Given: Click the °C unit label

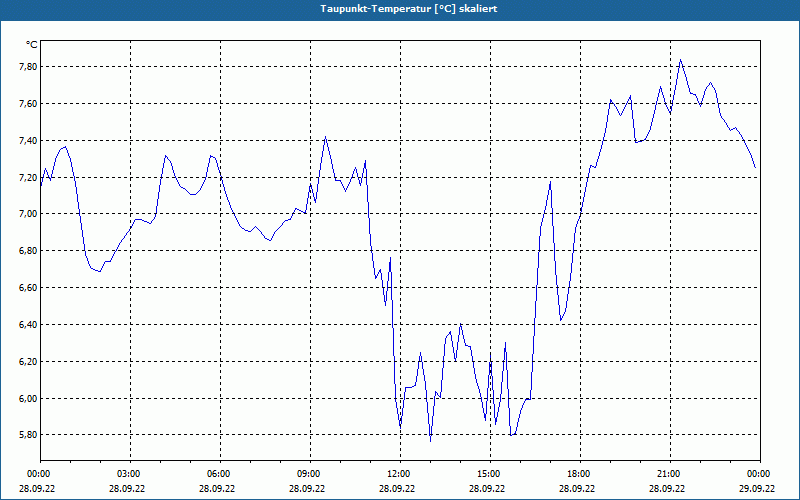Looking at the screenshot, I should pyautogui.click(x=31, y=45).
